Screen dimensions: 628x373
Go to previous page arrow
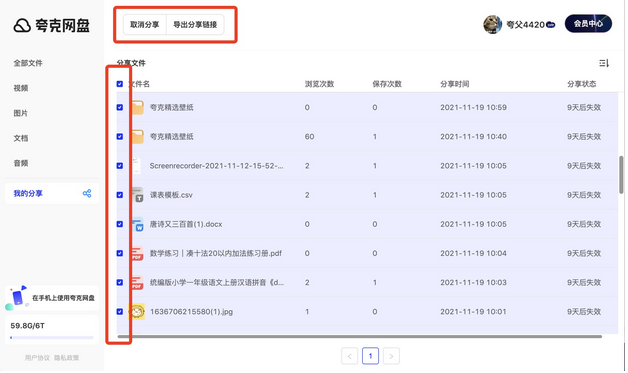[351, 357]
